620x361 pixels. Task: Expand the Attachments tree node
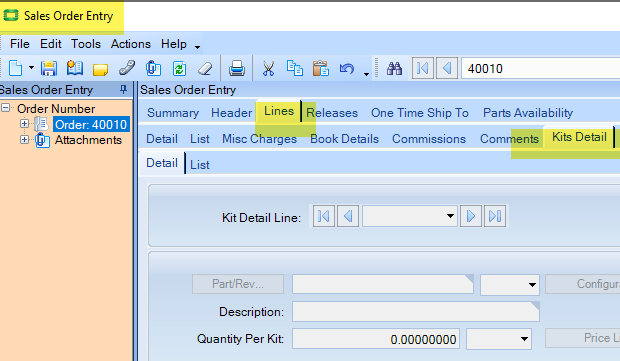coord(25,140)
